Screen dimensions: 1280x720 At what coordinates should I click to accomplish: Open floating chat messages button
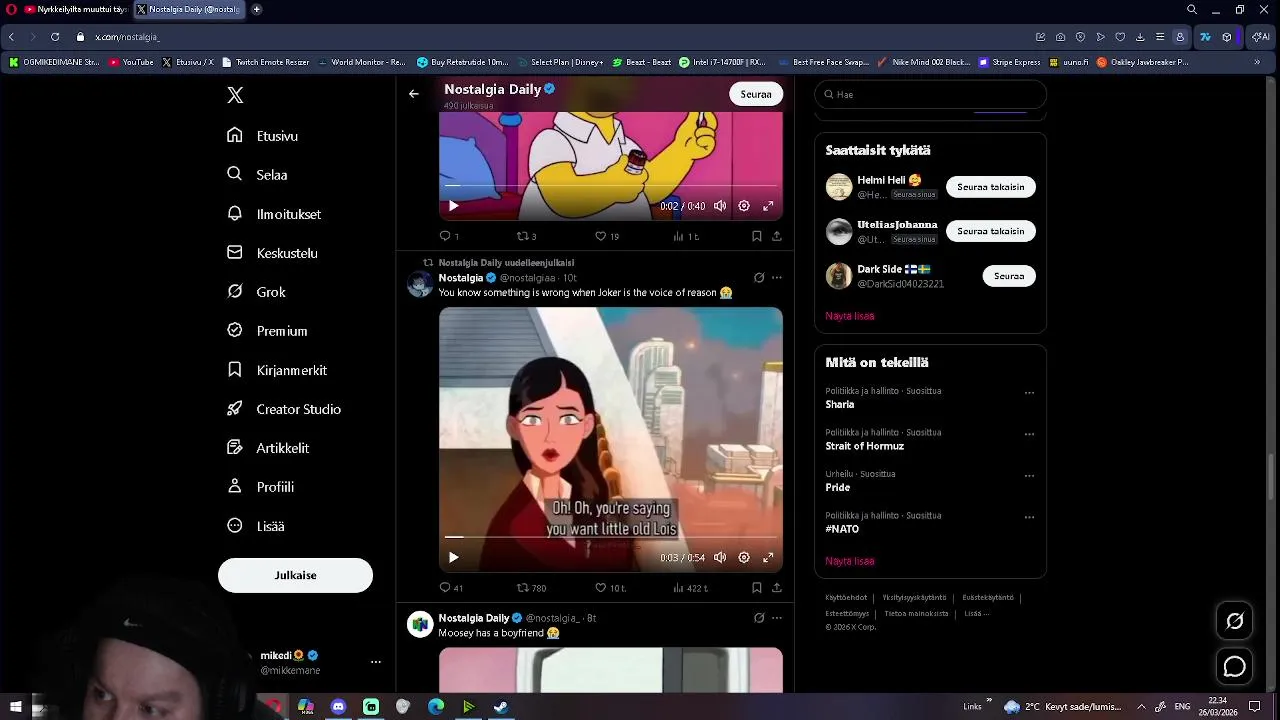(1235, 667)
